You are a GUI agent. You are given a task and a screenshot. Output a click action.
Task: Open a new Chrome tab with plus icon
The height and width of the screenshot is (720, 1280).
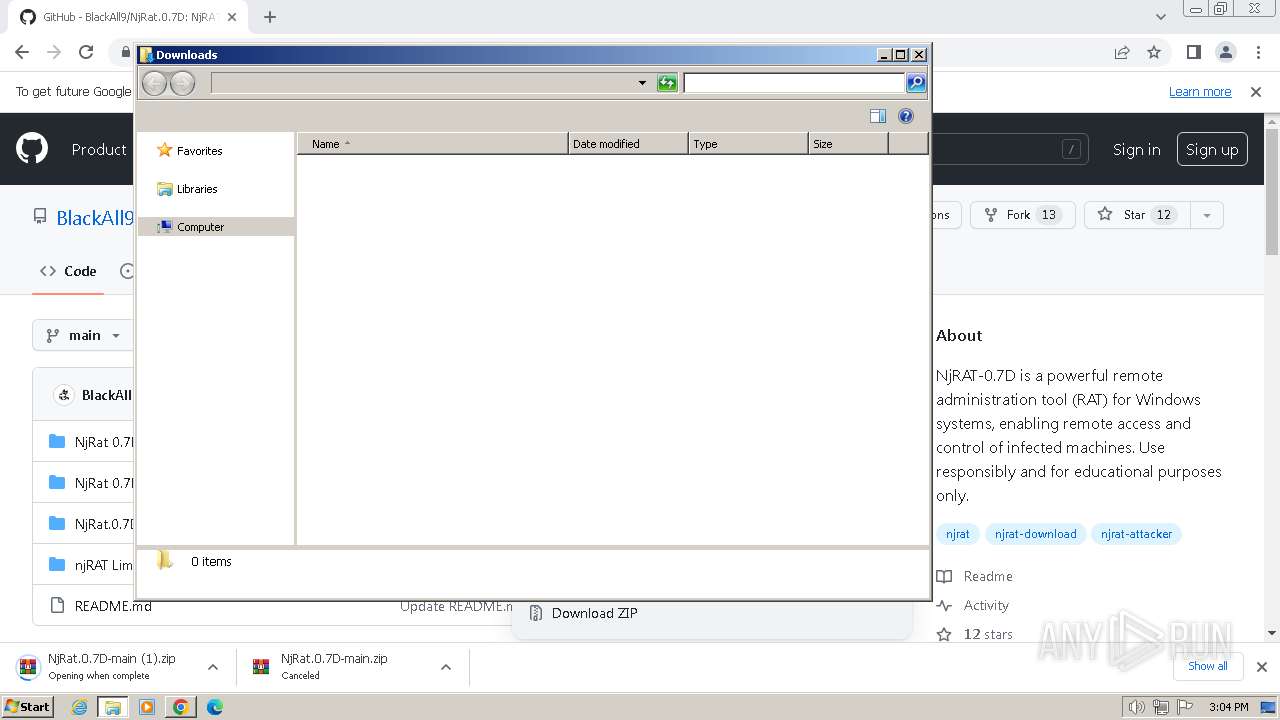pos(270,17)
